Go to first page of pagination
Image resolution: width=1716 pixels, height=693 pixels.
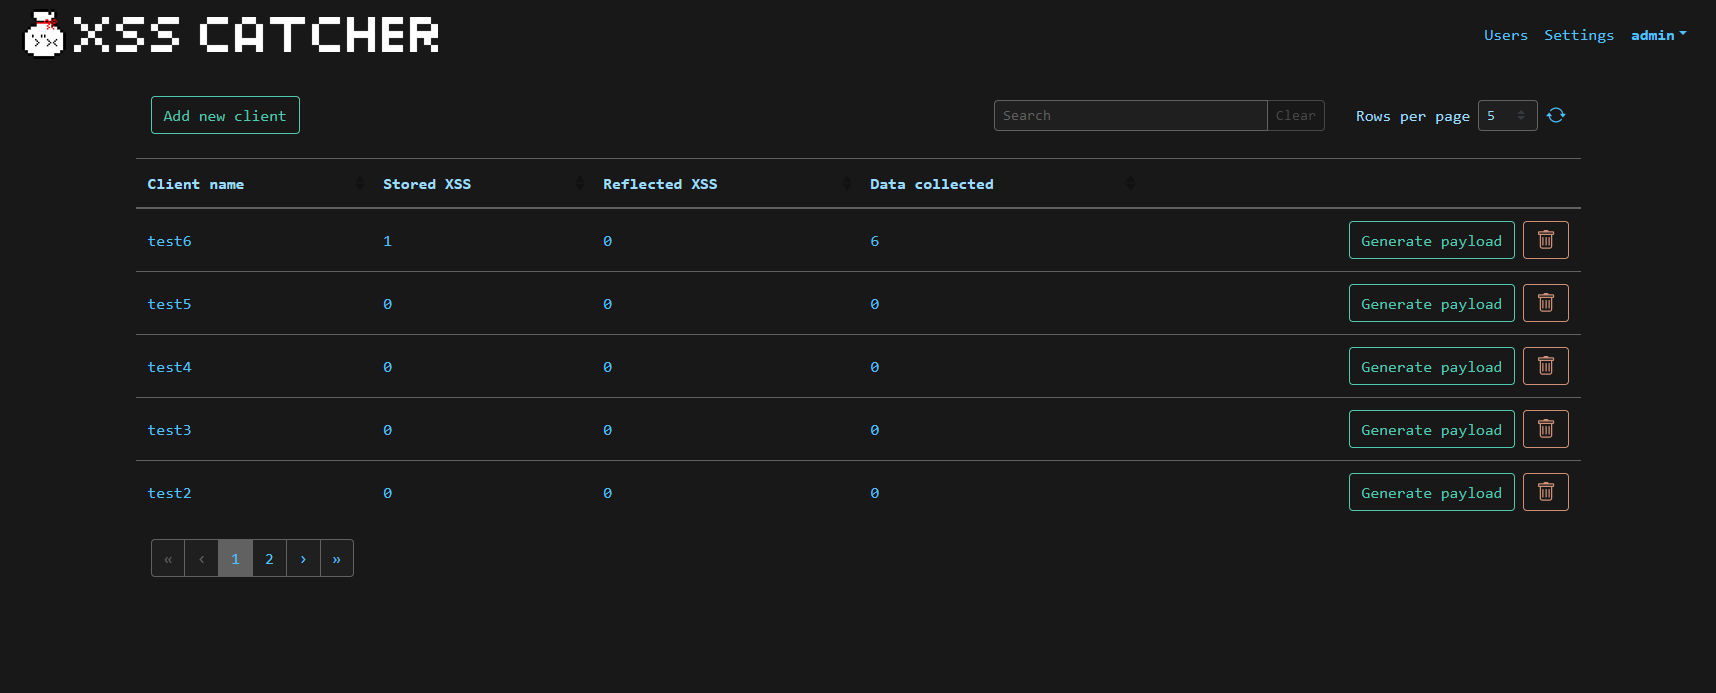point(168,558)
